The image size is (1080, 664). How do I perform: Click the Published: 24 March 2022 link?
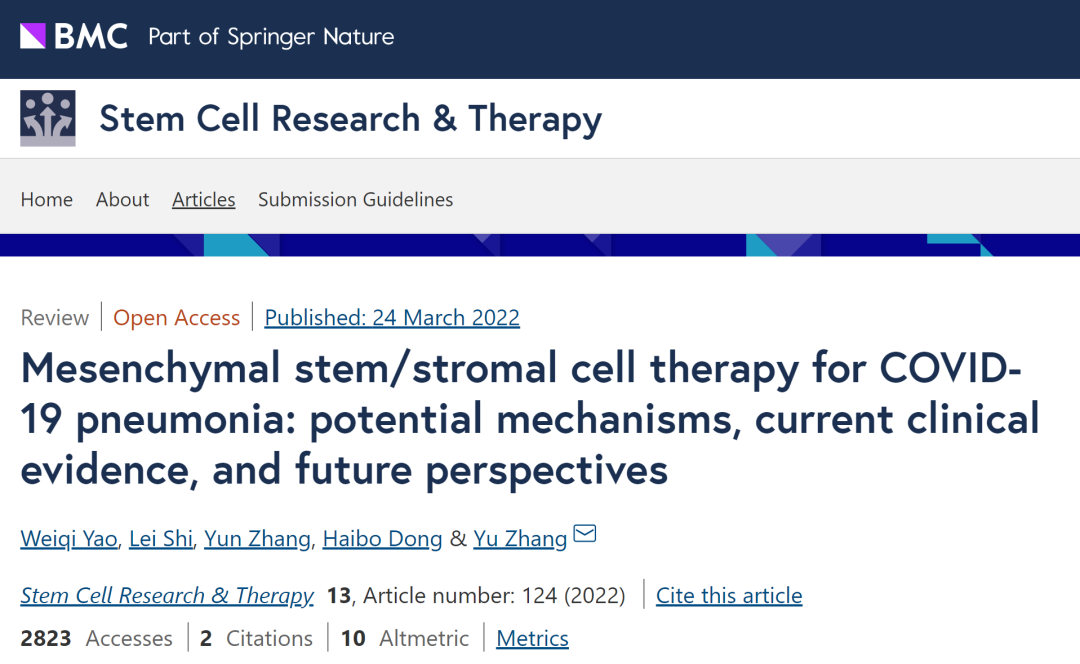pos(392,318)
